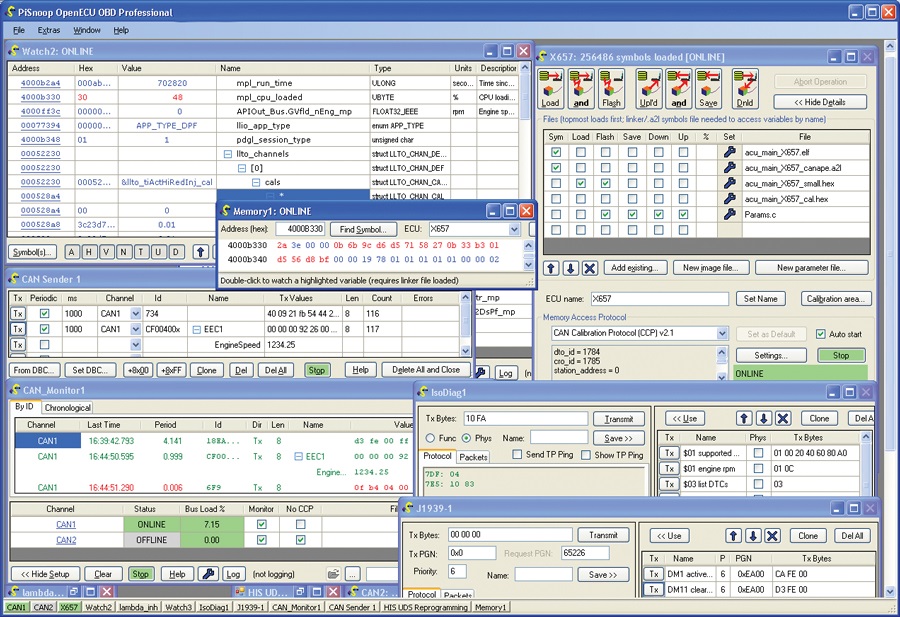The width and height of the screenshot is (900, 617).
Task: Click the CAN2 channel link in CAN_Monitor1
Action: [x=66, y=540]
